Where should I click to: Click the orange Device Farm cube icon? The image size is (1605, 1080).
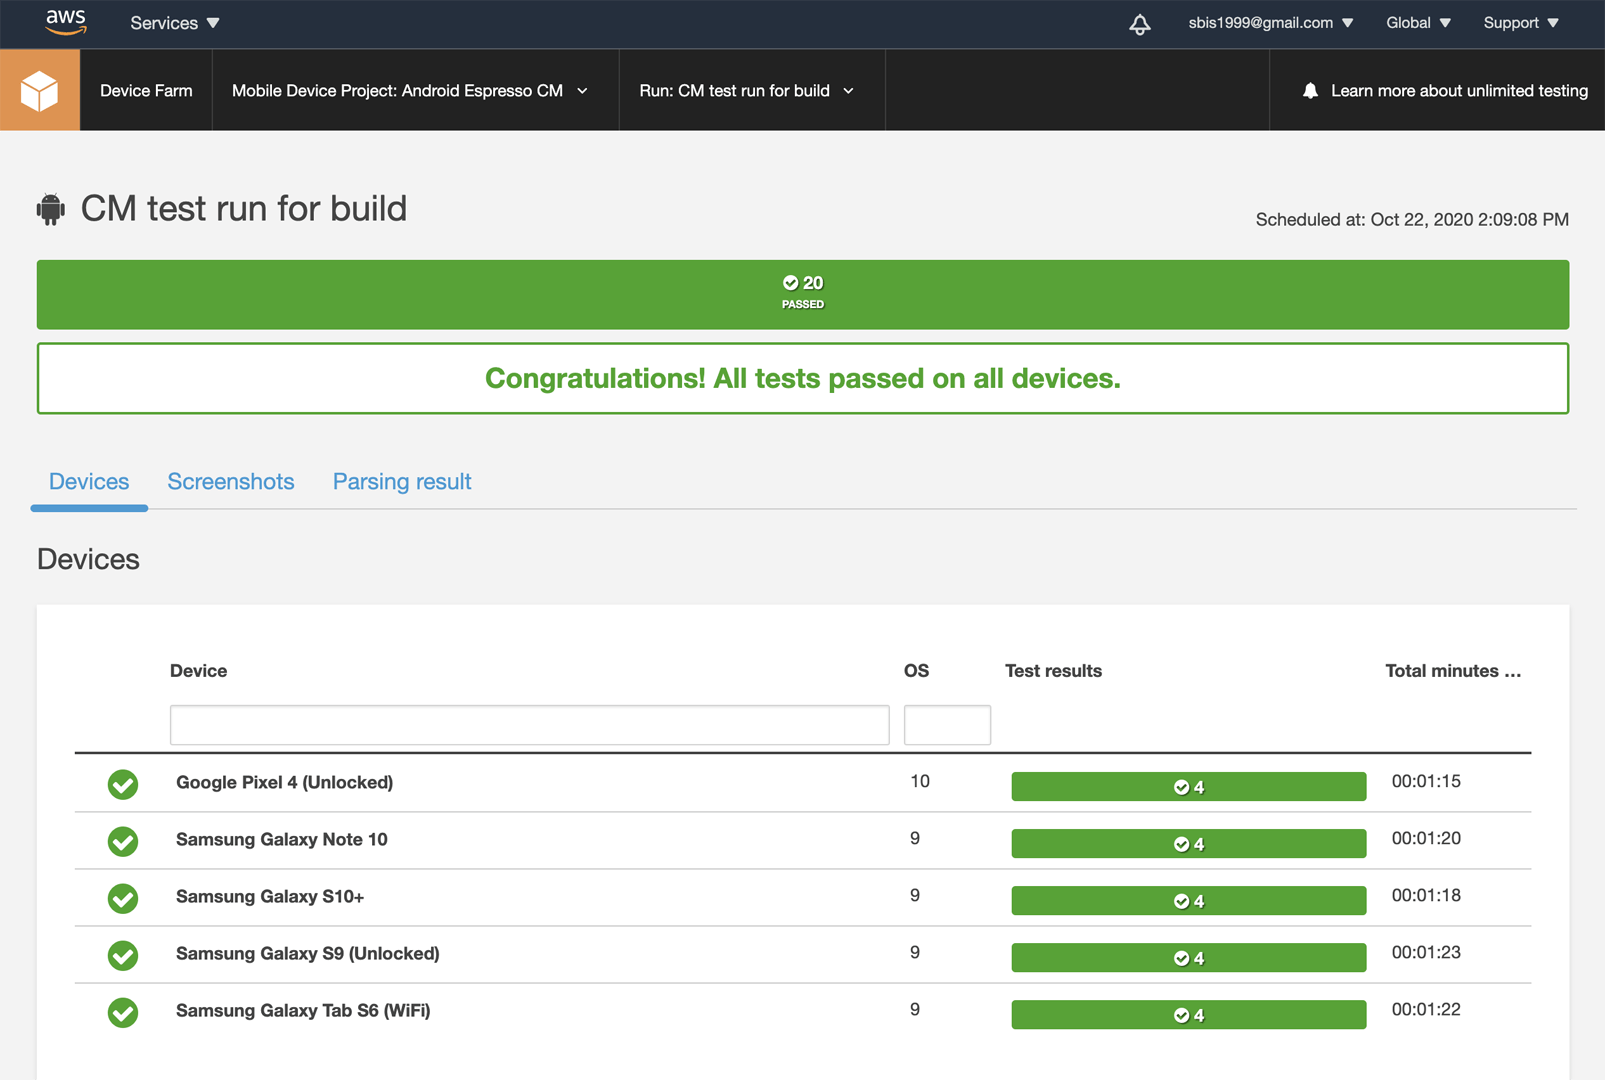pyautogui.click(x=40, y=90)
